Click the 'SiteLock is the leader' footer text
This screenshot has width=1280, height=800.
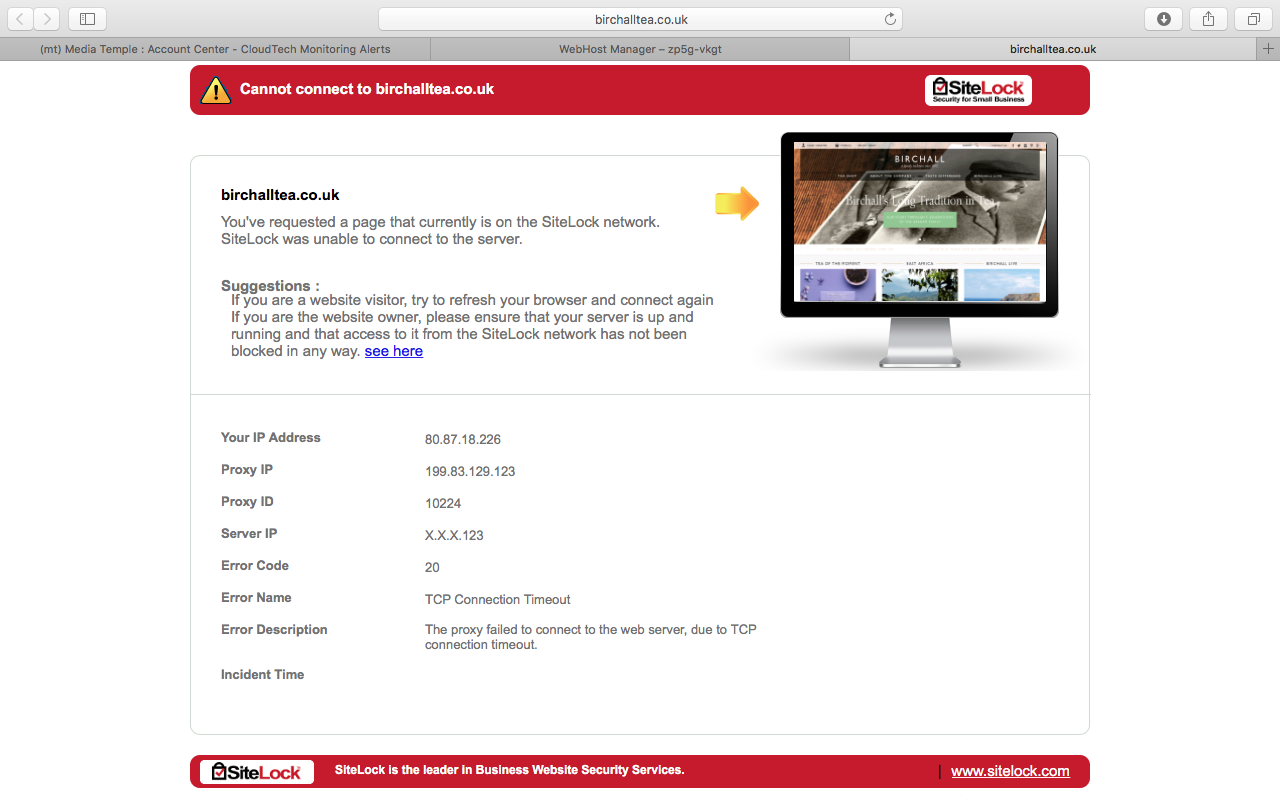click(x=509, y=770)
